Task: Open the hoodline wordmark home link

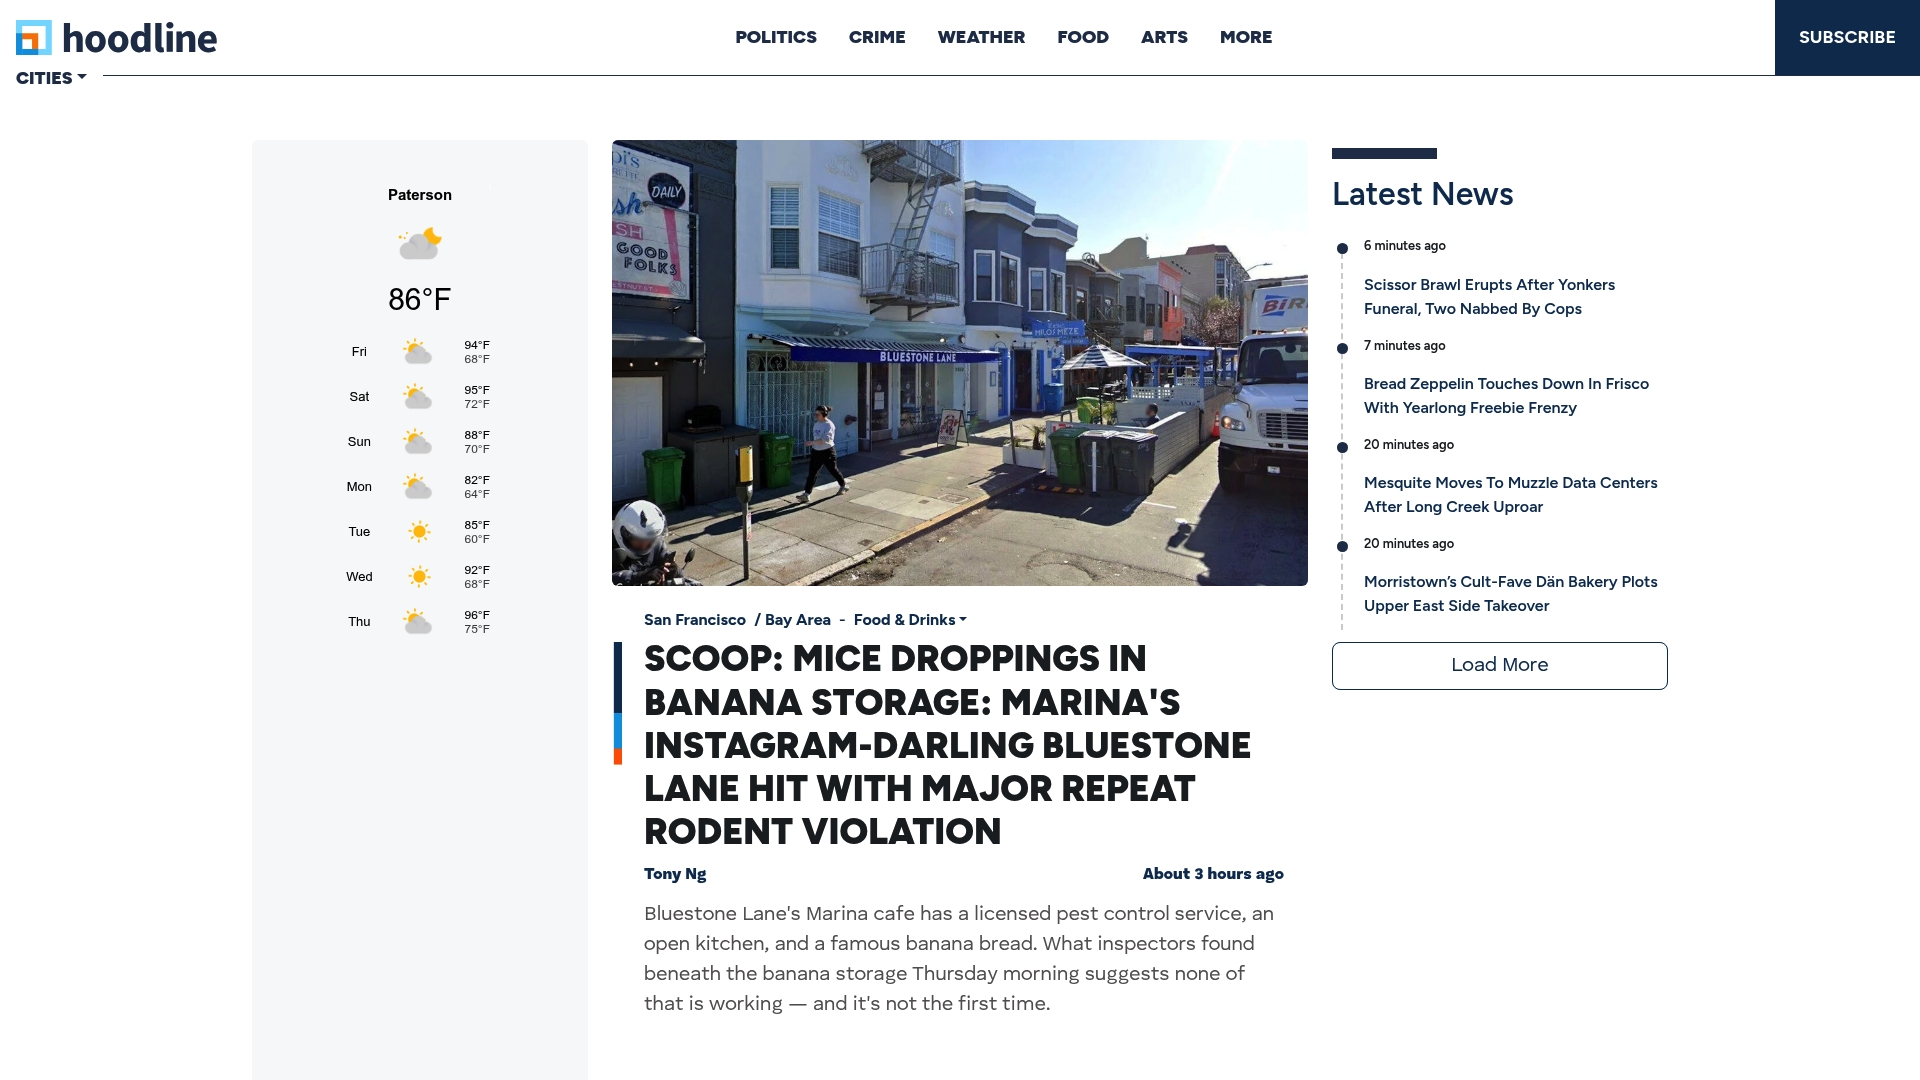Action: coord(140,38)
